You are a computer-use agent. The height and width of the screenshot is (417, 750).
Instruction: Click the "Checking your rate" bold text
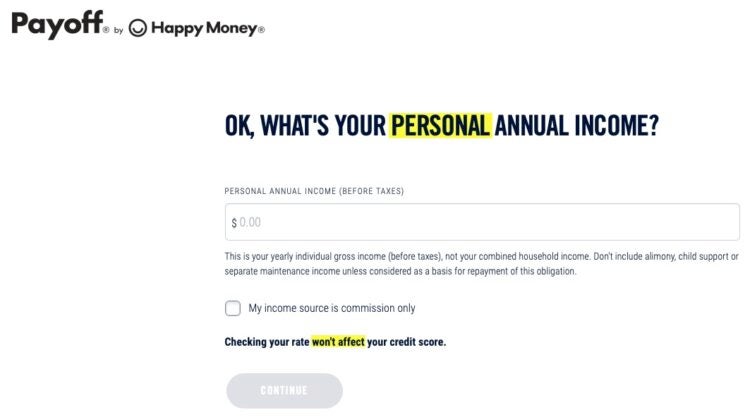[266, 342]
